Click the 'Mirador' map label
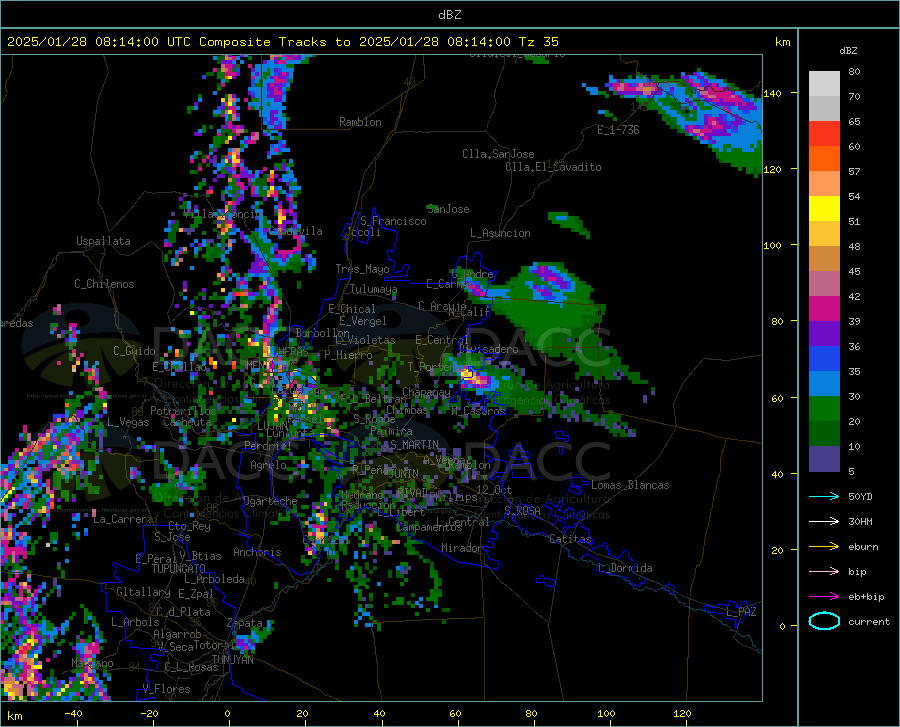 [x=462, y=548]
